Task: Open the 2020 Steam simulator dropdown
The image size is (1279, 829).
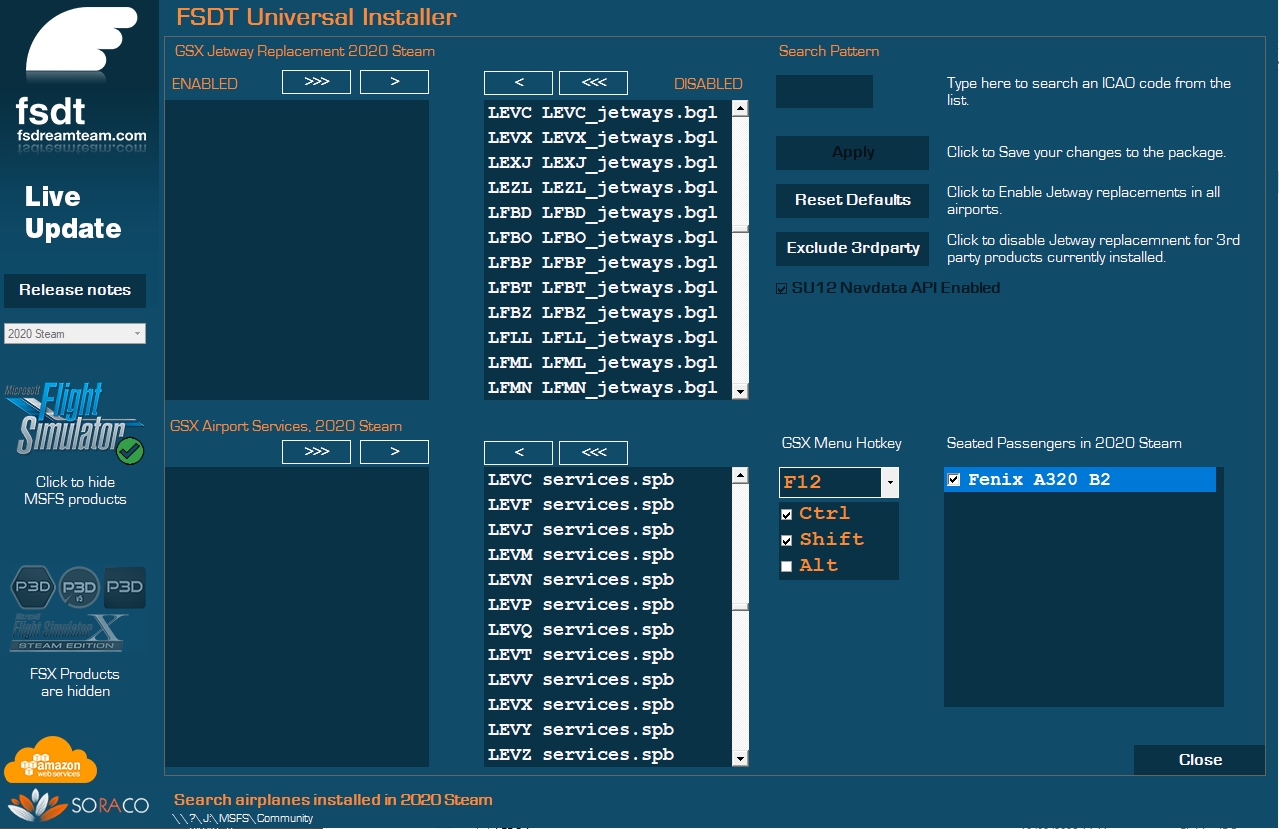Action: tap(75, 334)
